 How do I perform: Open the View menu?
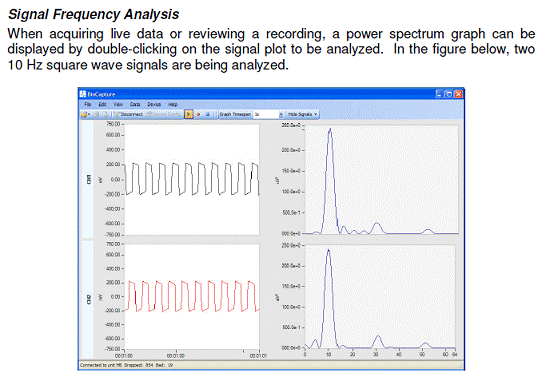pos(118,104)
